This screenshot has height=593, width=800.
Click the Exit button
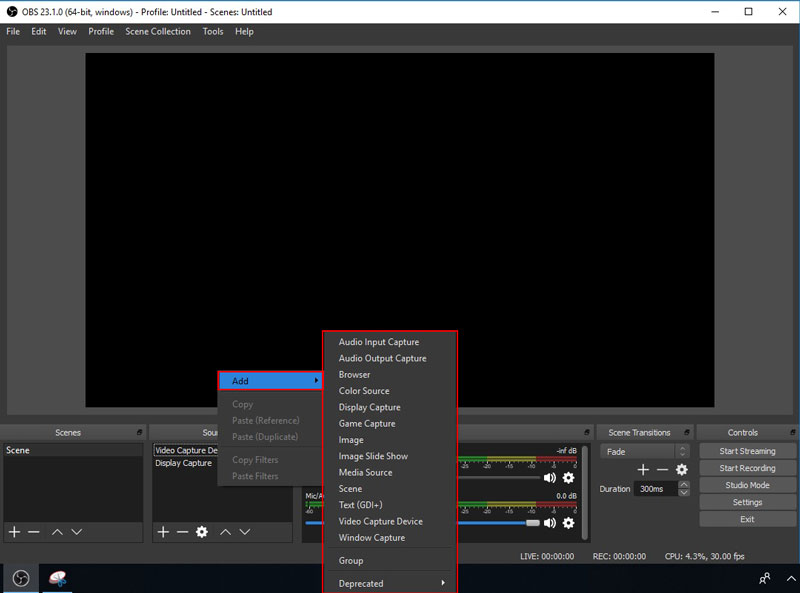coord(747,519)
